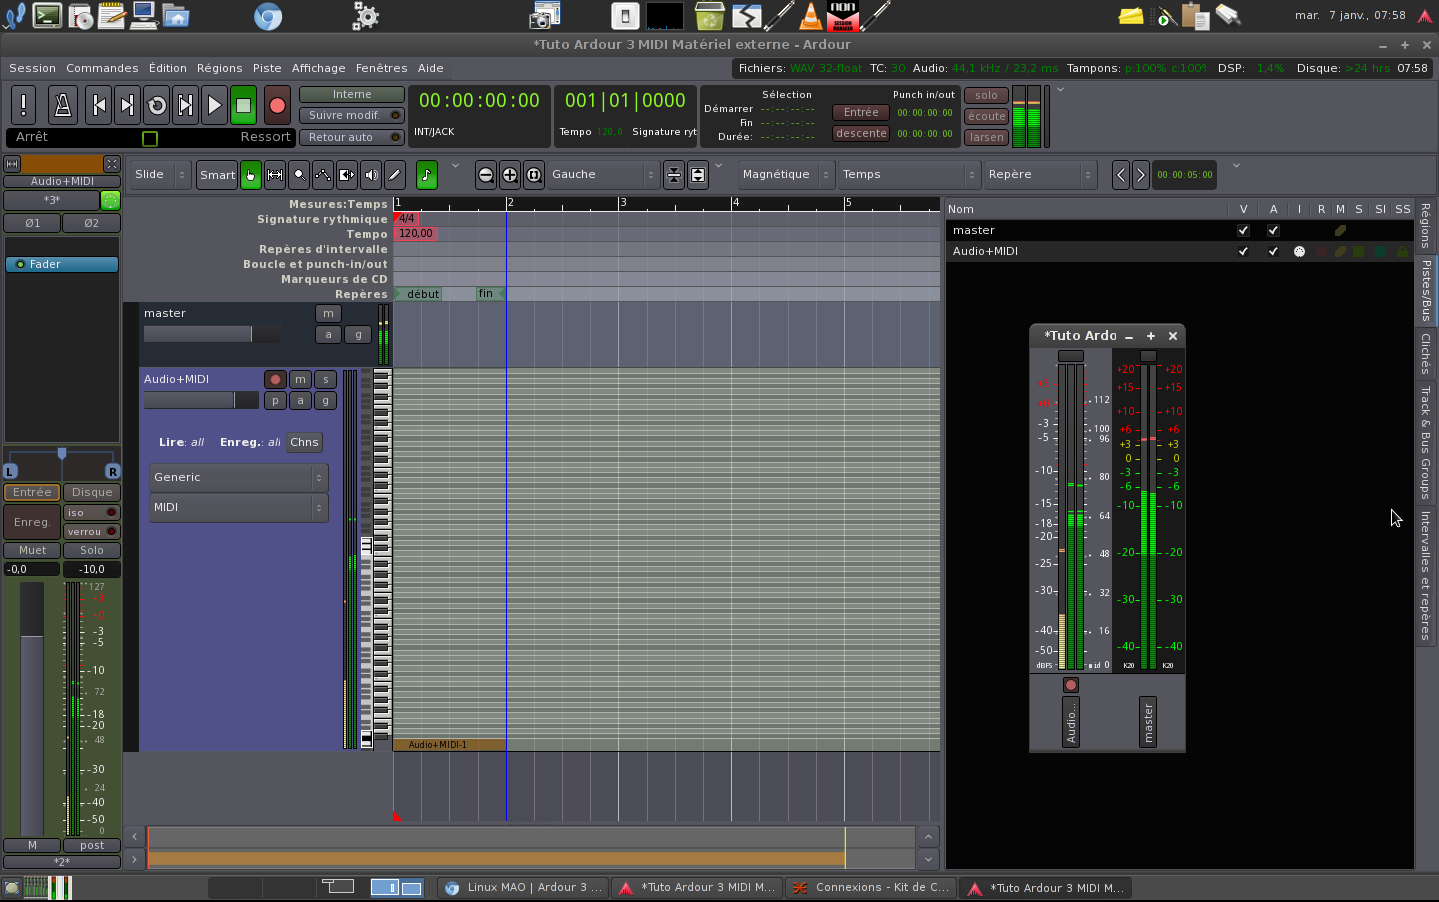
Task: Click the zoom out button
Action: 486,175
